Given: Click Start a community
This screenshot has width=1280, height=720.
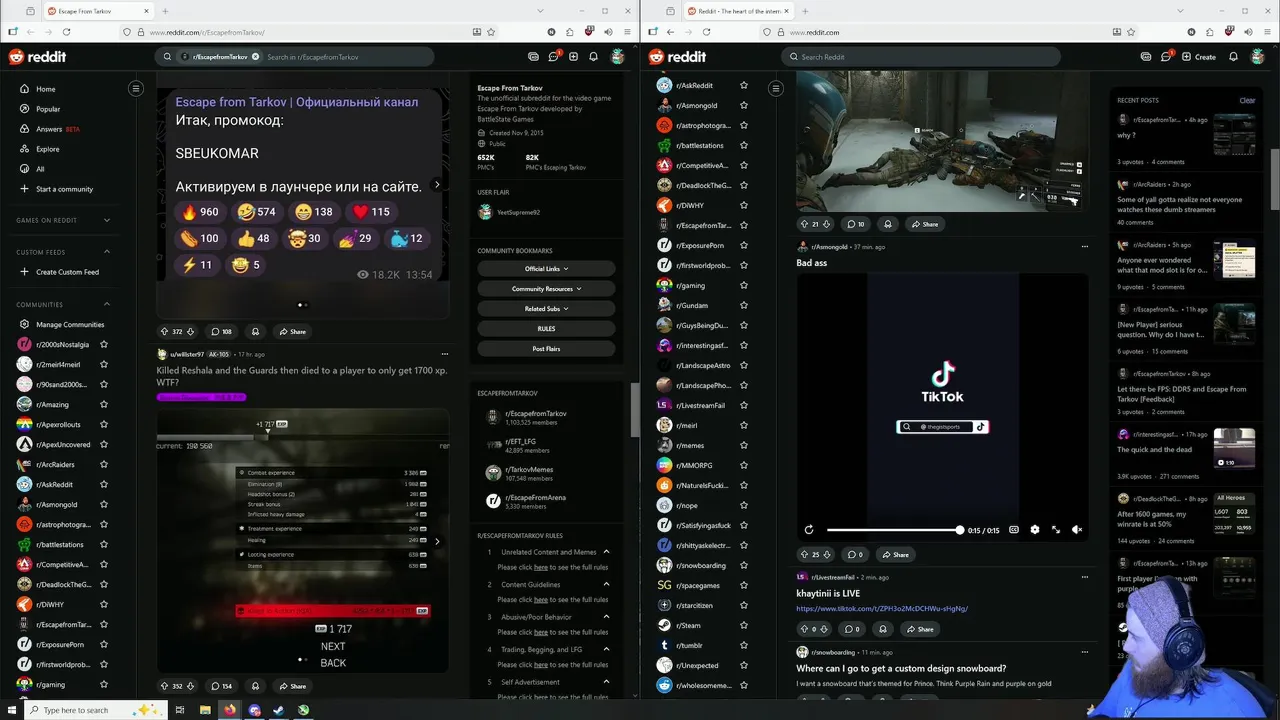Looking at the screenshot, I should click(64, 189).
